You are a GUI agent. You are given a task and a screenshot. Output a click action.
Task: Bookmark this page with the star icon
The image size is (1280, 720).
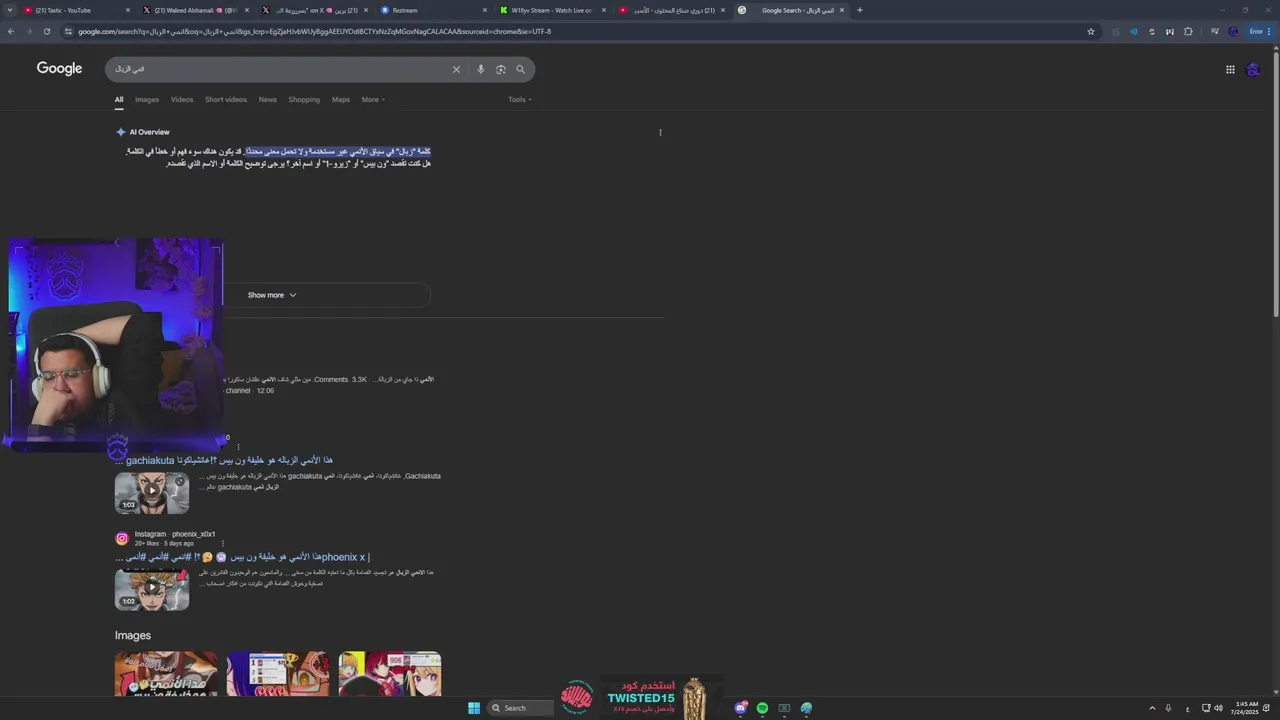(1091, 31)
